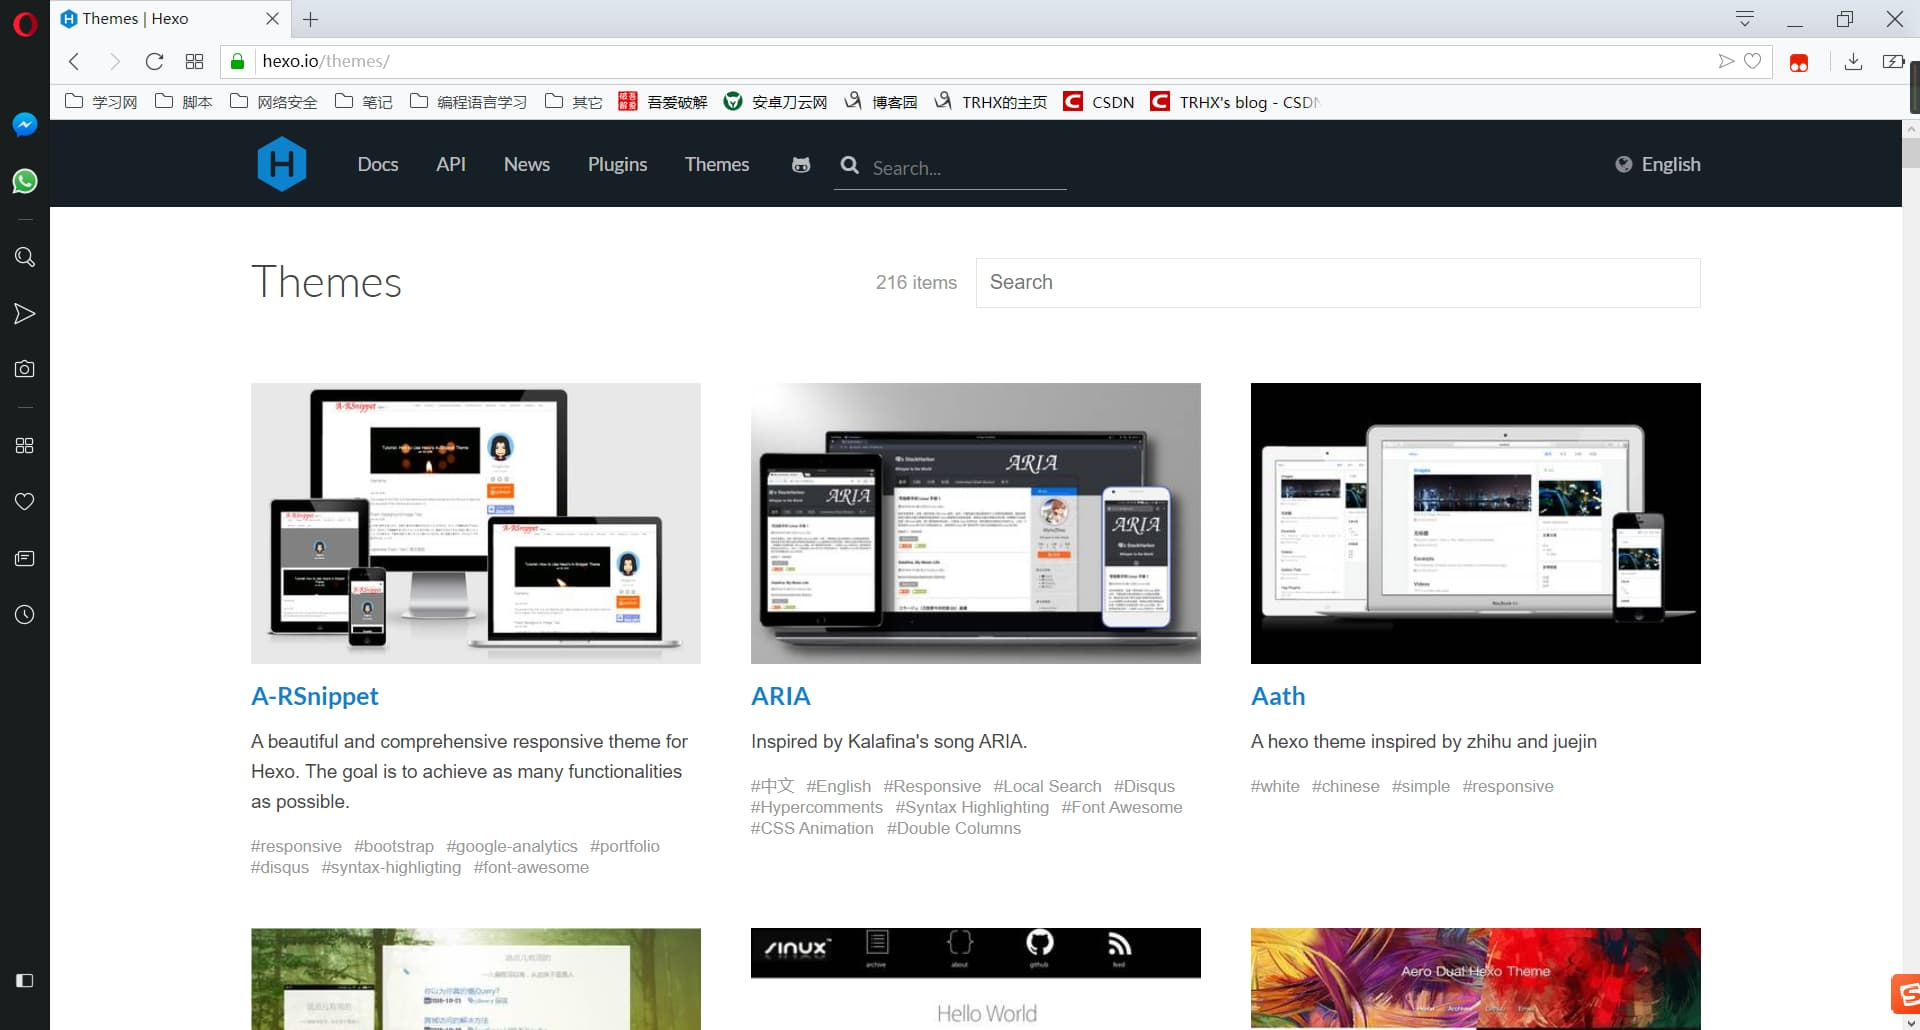The height and width of the screenshot is (1030, 1920).
Task: Send page to My Flow icon
Action: point(1726,61)
